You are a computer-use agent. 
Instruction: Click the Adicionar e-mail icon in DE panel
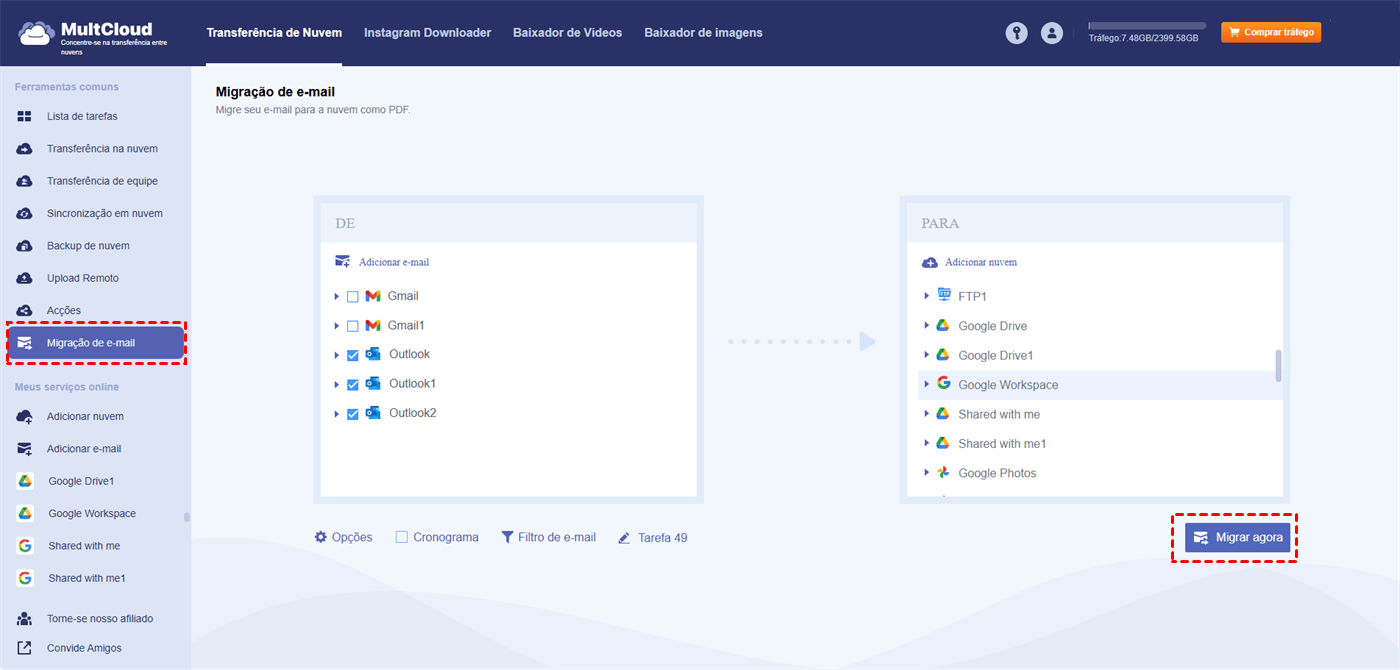coord(343,262)
